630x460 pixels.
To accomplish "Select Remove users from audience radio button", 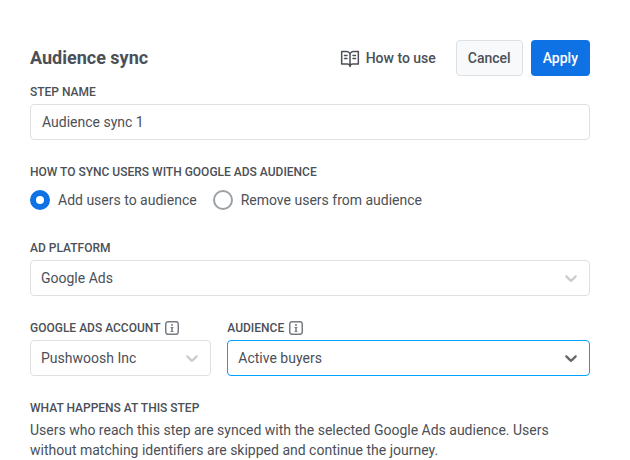I will tap(223, 200).
